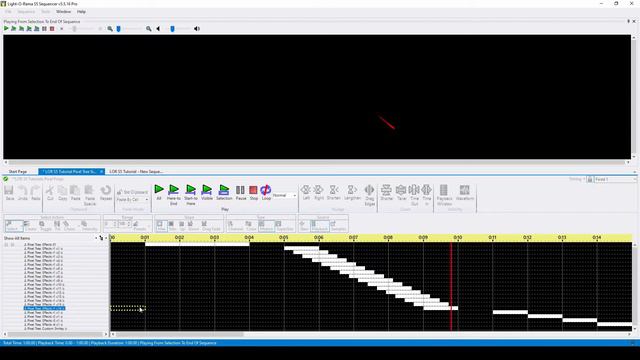
Task: Click the Play All green arrow button
Action: pyautogui.click(x=159, y=192)
